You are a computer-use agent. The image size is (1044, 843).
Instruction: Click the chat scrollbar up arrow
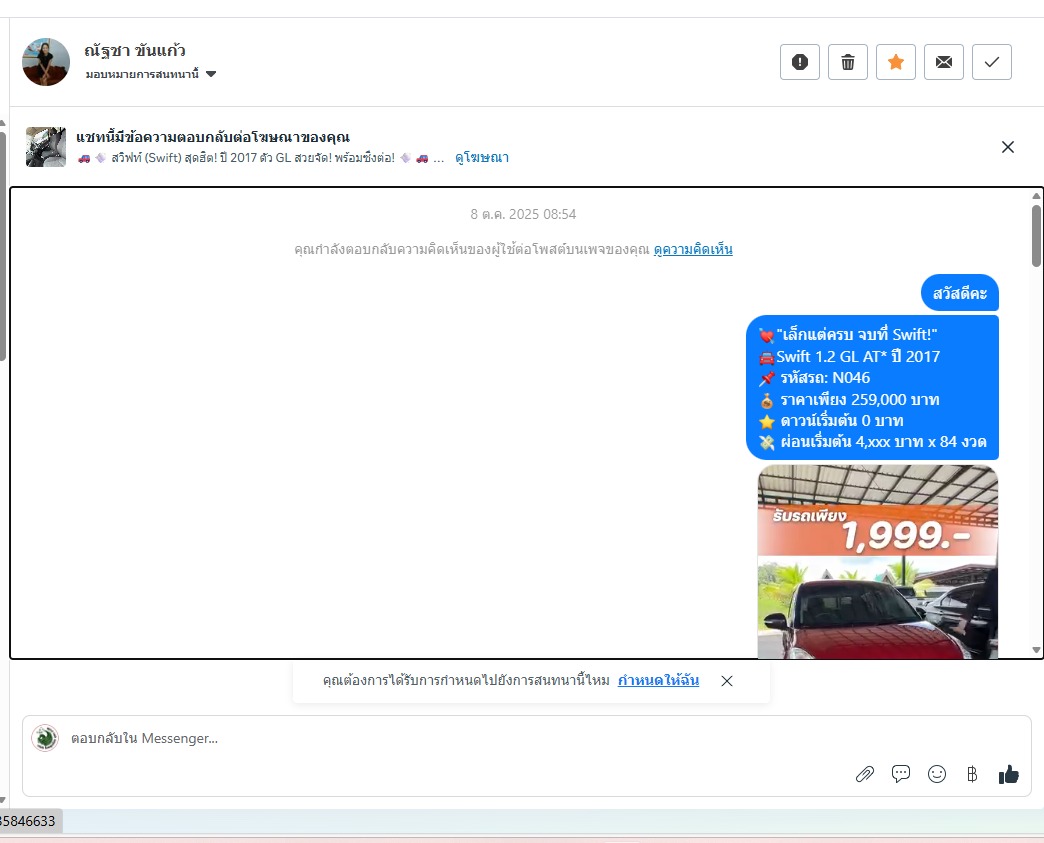pos(1036,196)
